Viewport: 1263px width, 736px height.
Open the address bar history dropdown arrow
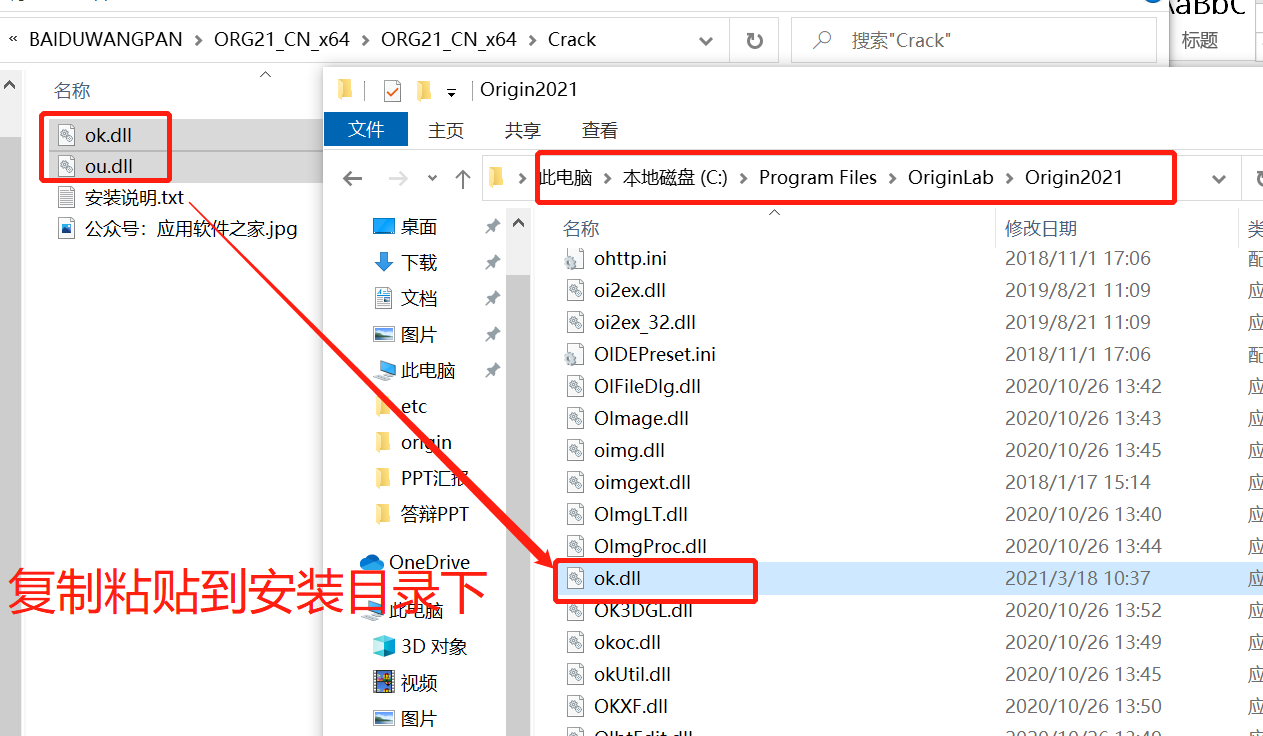[1218, 177]
